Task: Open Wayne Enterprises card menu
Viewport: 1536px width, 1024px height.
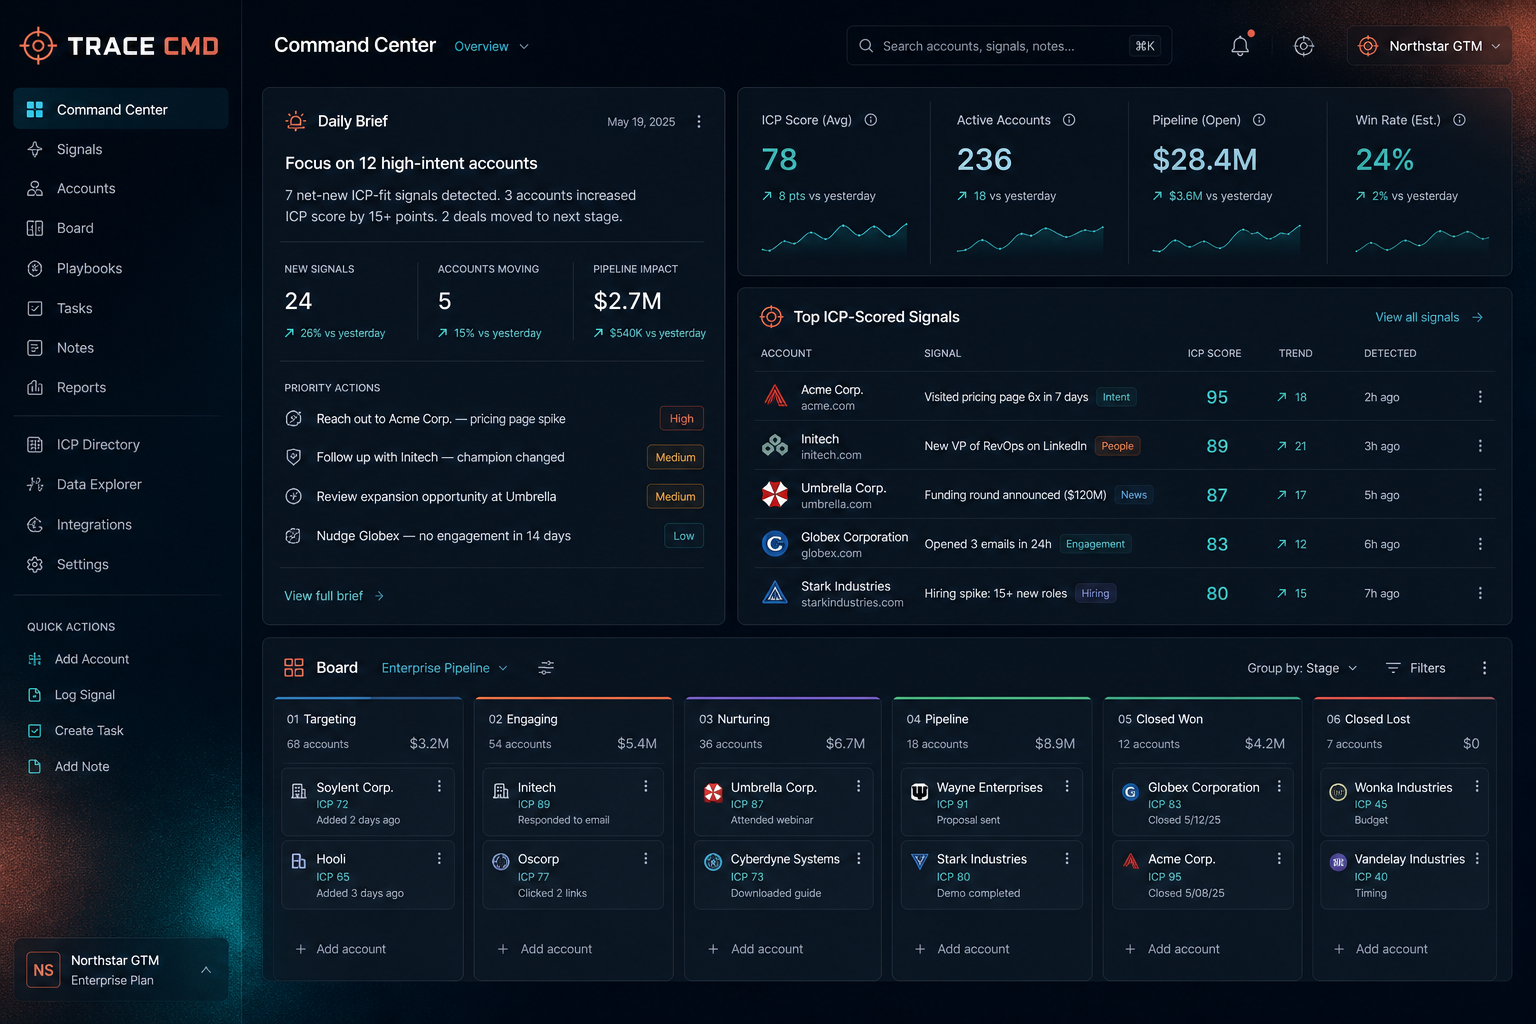Action: tap(1067, 787)
